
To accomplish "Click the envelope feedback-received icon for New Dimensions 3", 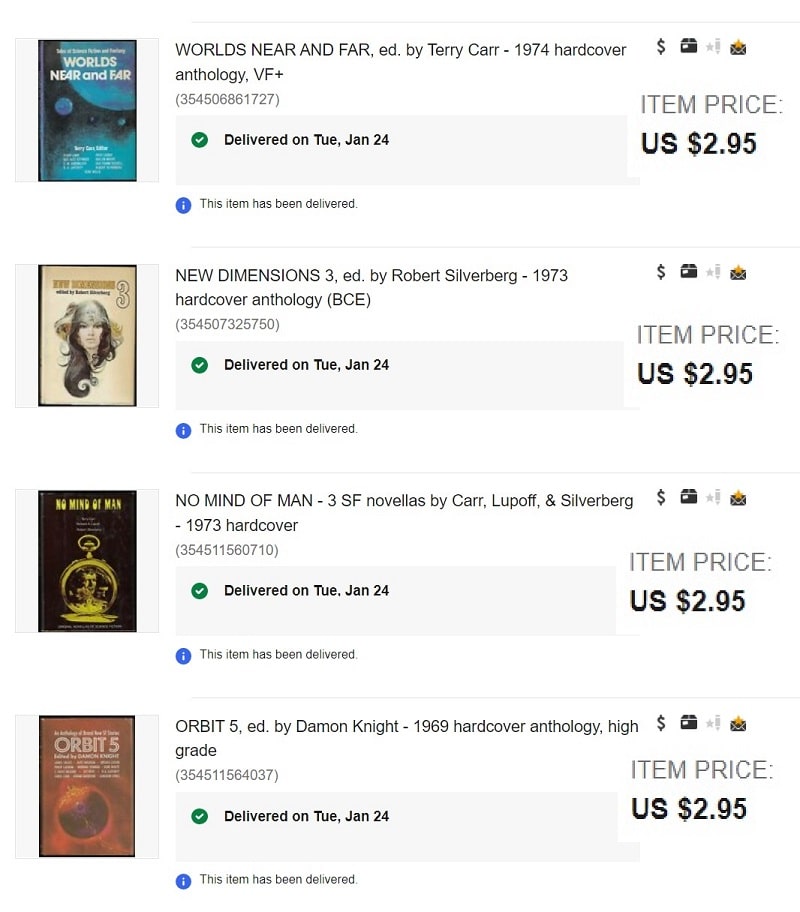I will pyautogui.click(x=738, y=272).
